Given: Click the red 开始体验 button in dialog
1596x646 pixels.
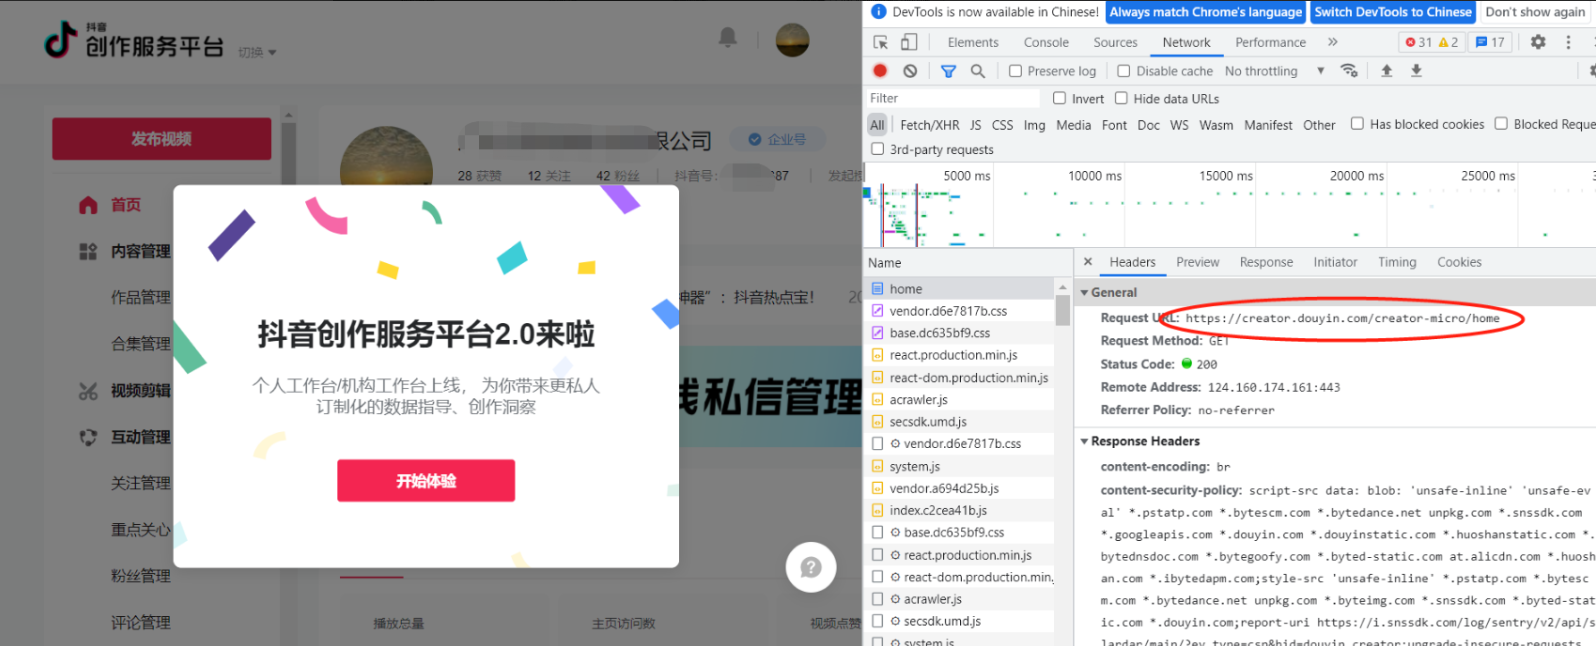Looking at the screenshot, I should (x=426, y=481).
